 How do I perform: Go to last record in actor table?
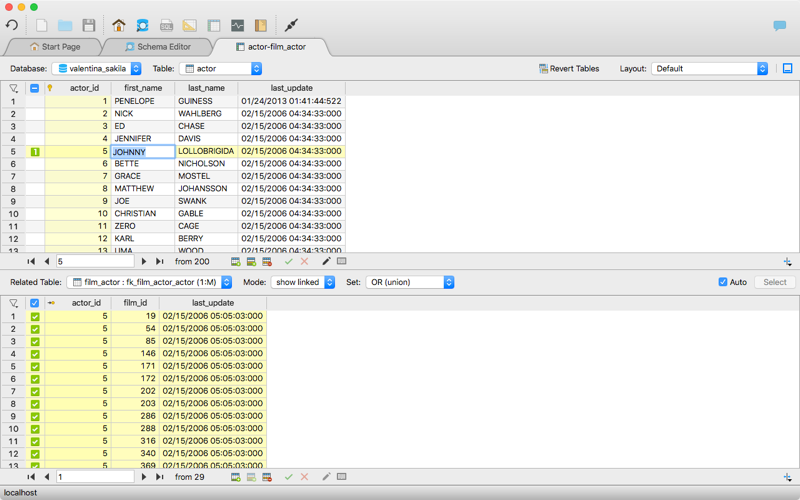click(160, 261)
